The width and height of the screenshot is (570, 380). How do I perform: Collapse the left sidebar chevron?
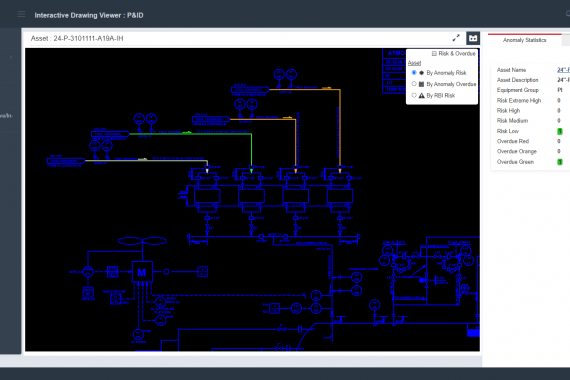tap(11, 57)
